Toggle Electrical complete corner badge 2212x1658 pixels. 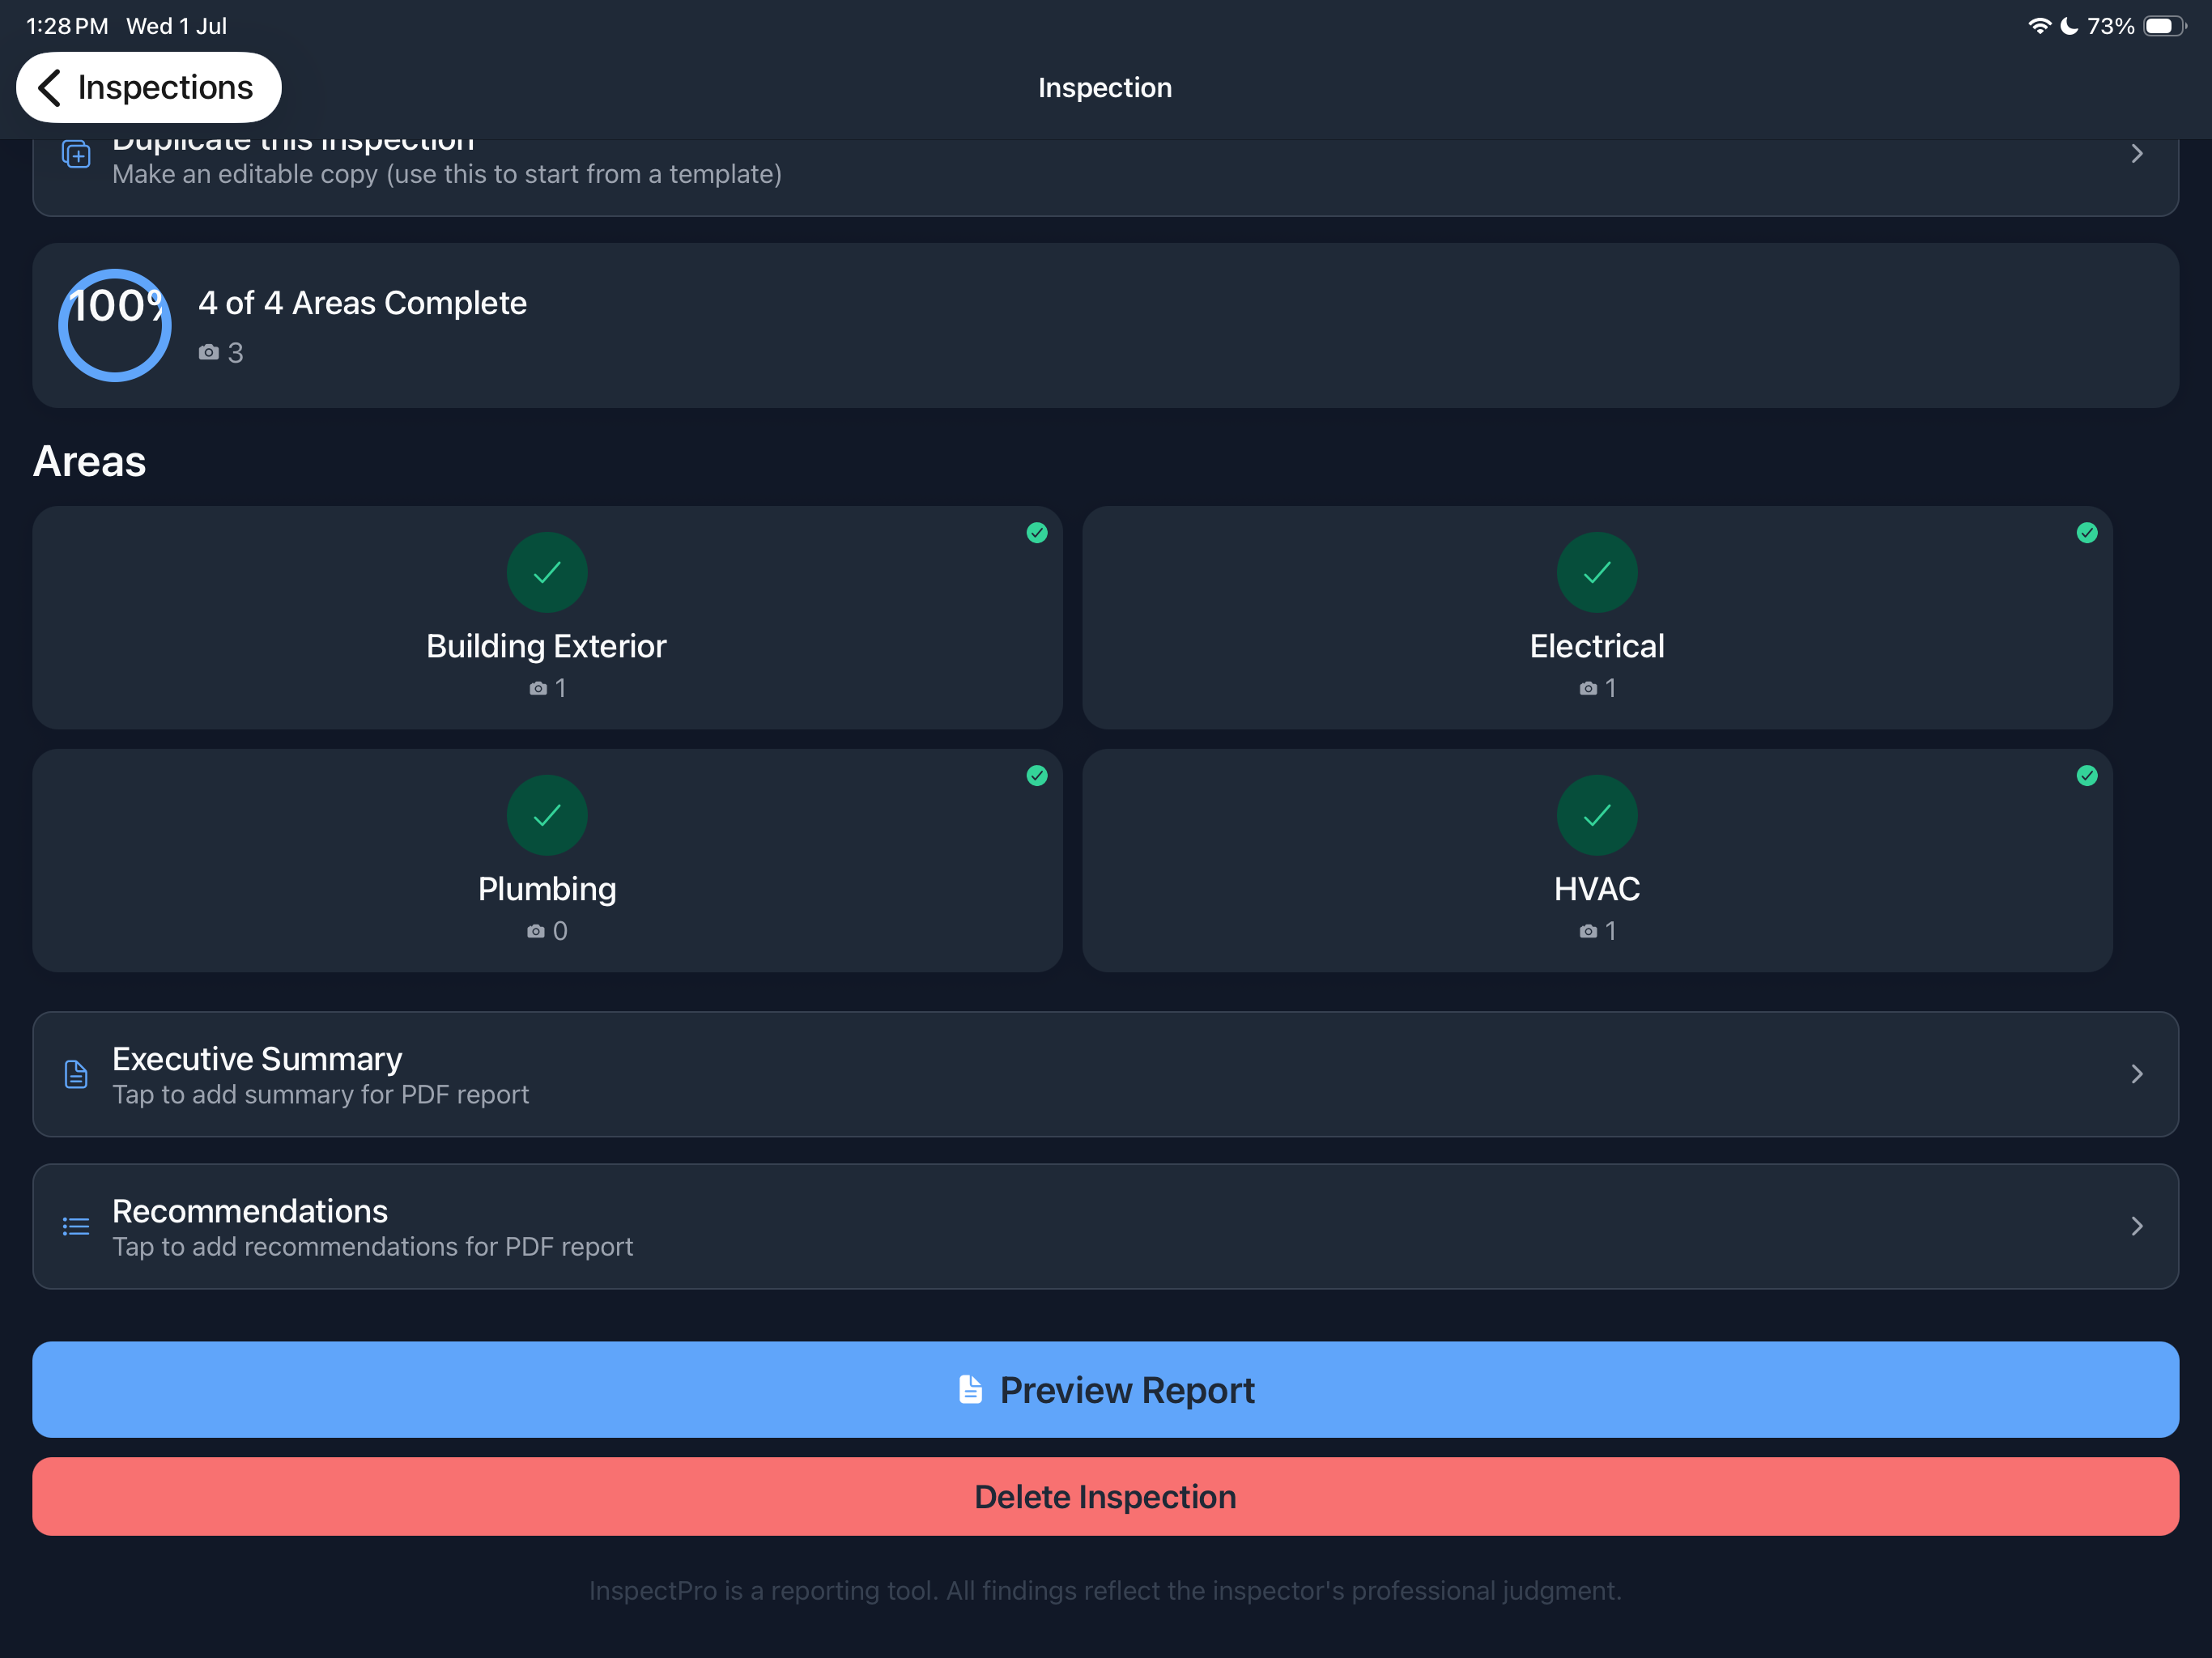2087,533
